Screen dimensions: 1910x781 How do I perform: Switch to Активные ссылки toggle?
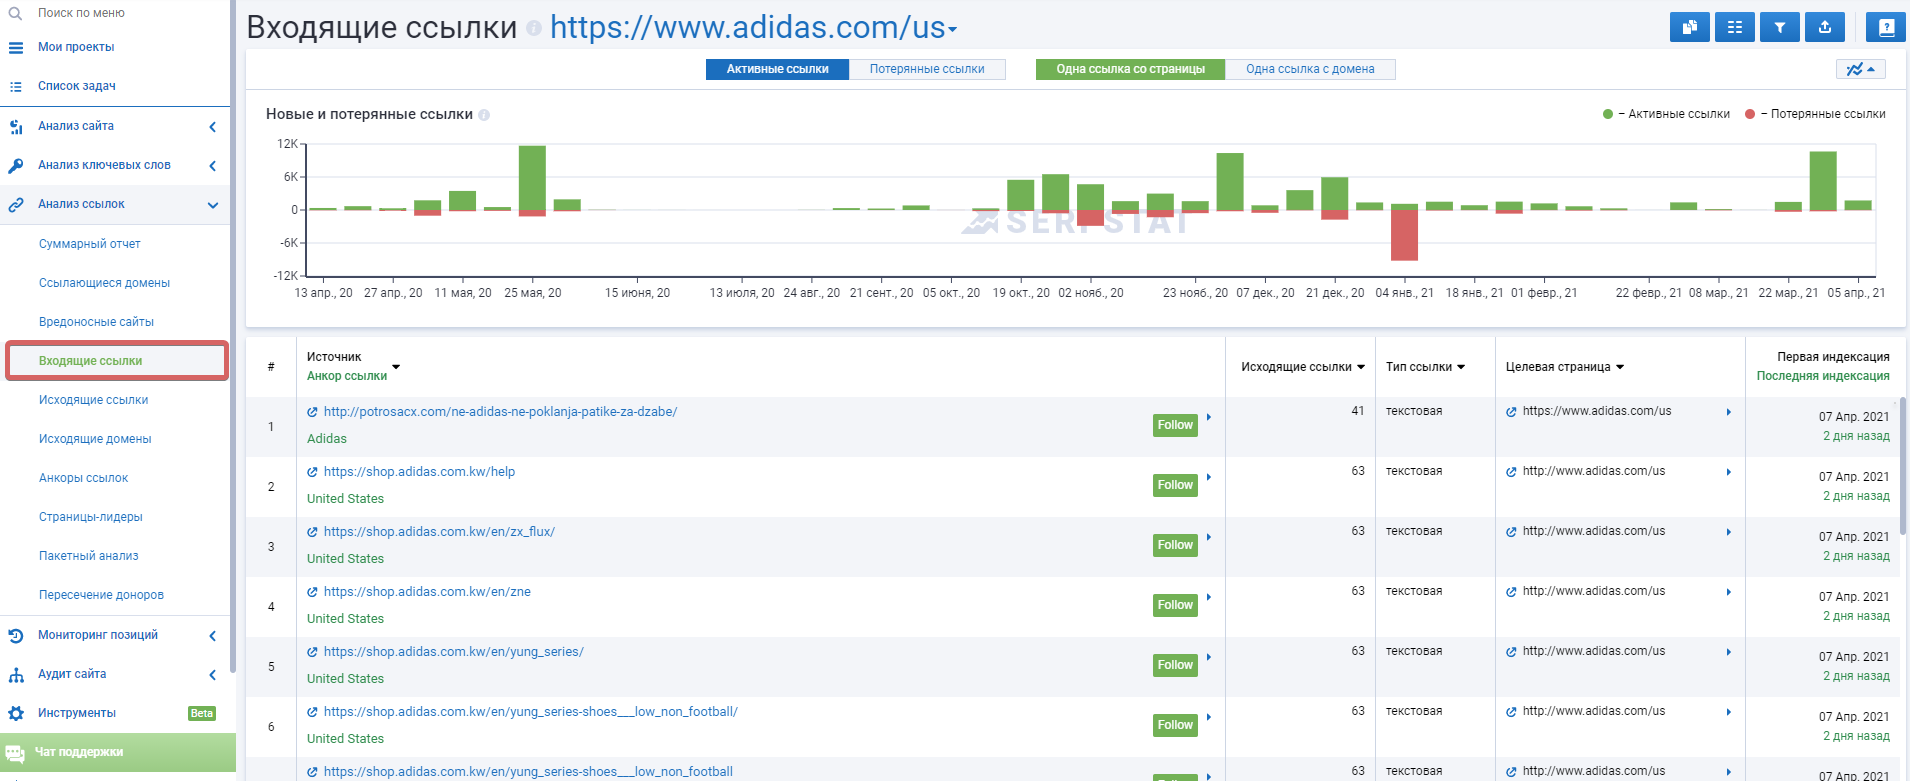point(777,69)
